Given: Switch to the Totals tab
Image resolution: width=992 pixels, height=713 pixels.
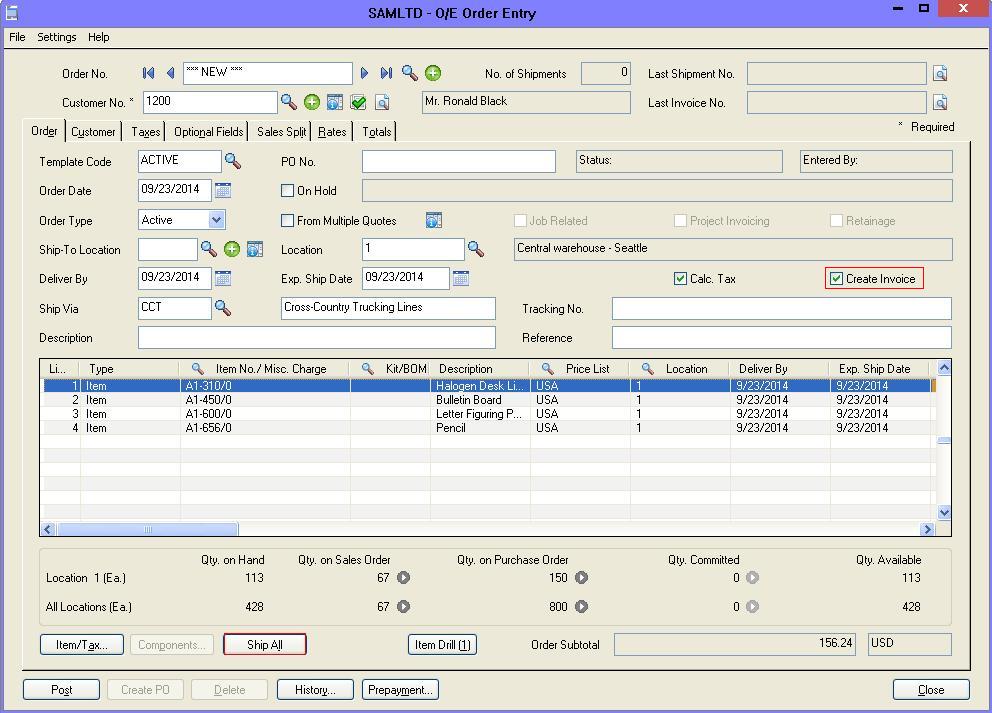Looking at the screenshot, I should click(376, 132).
